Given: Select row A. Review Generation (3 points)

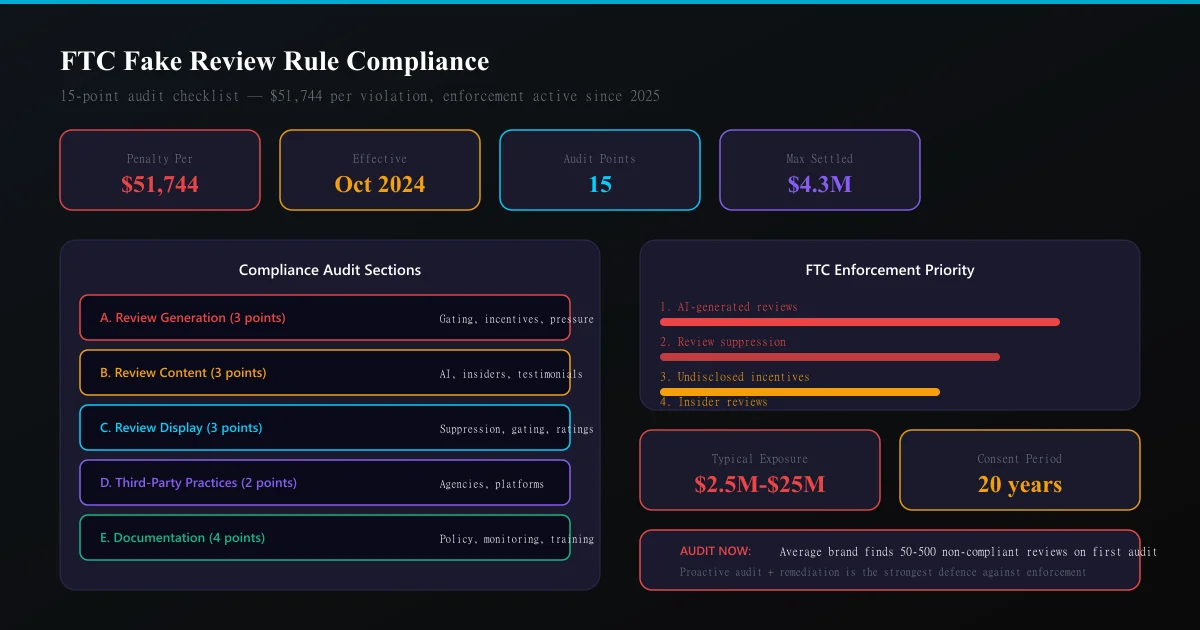Looking at the screenshot, I should (x=325, y=318).
